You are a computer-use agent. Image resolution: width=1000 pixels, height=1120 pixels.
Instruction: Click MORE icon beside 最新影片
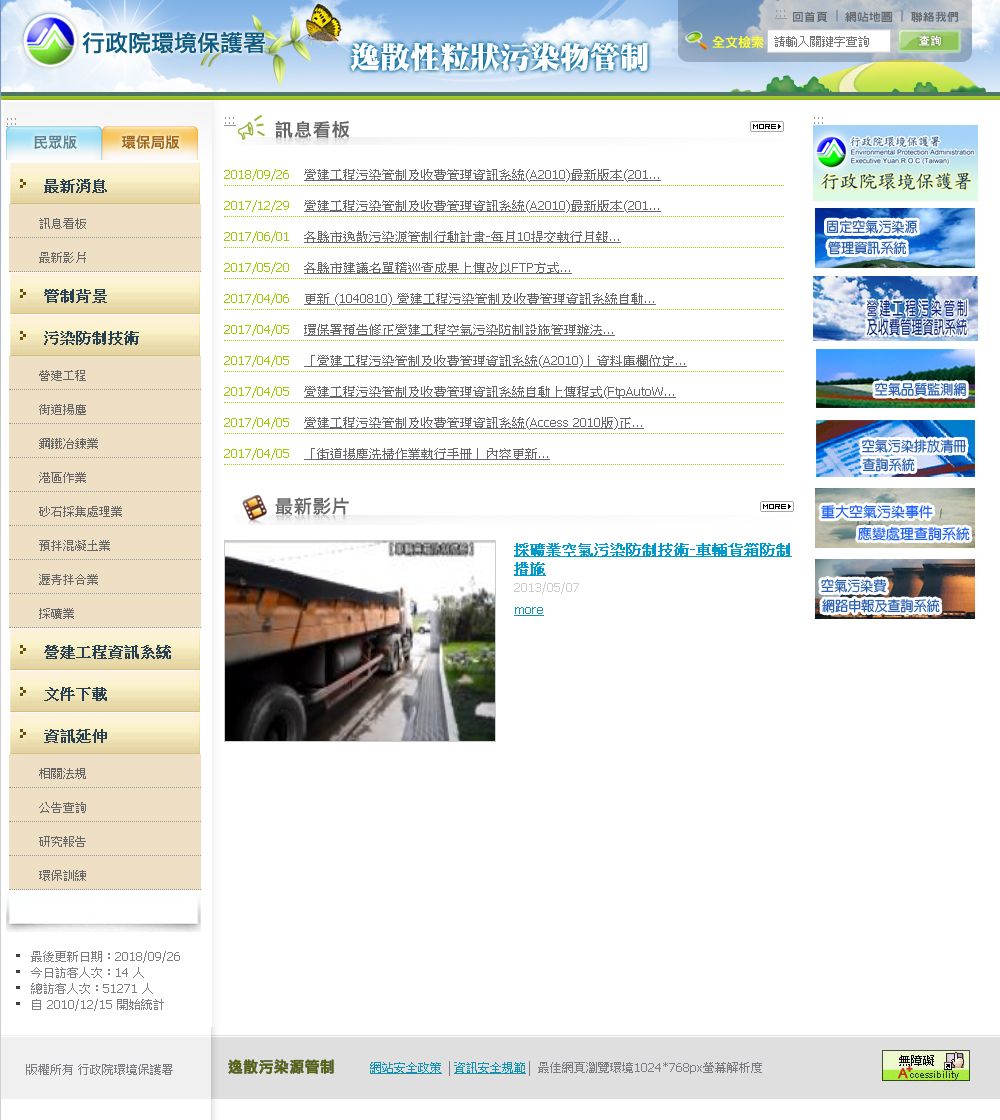click(x=776, y=506)
